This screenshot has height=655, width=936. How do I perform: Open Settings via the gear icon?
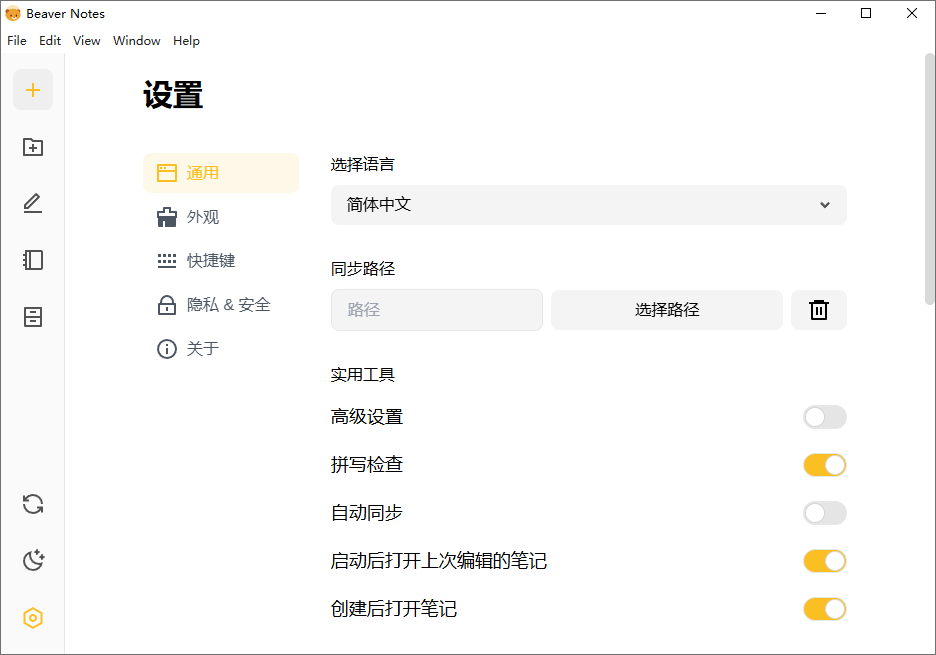point(33,618)
